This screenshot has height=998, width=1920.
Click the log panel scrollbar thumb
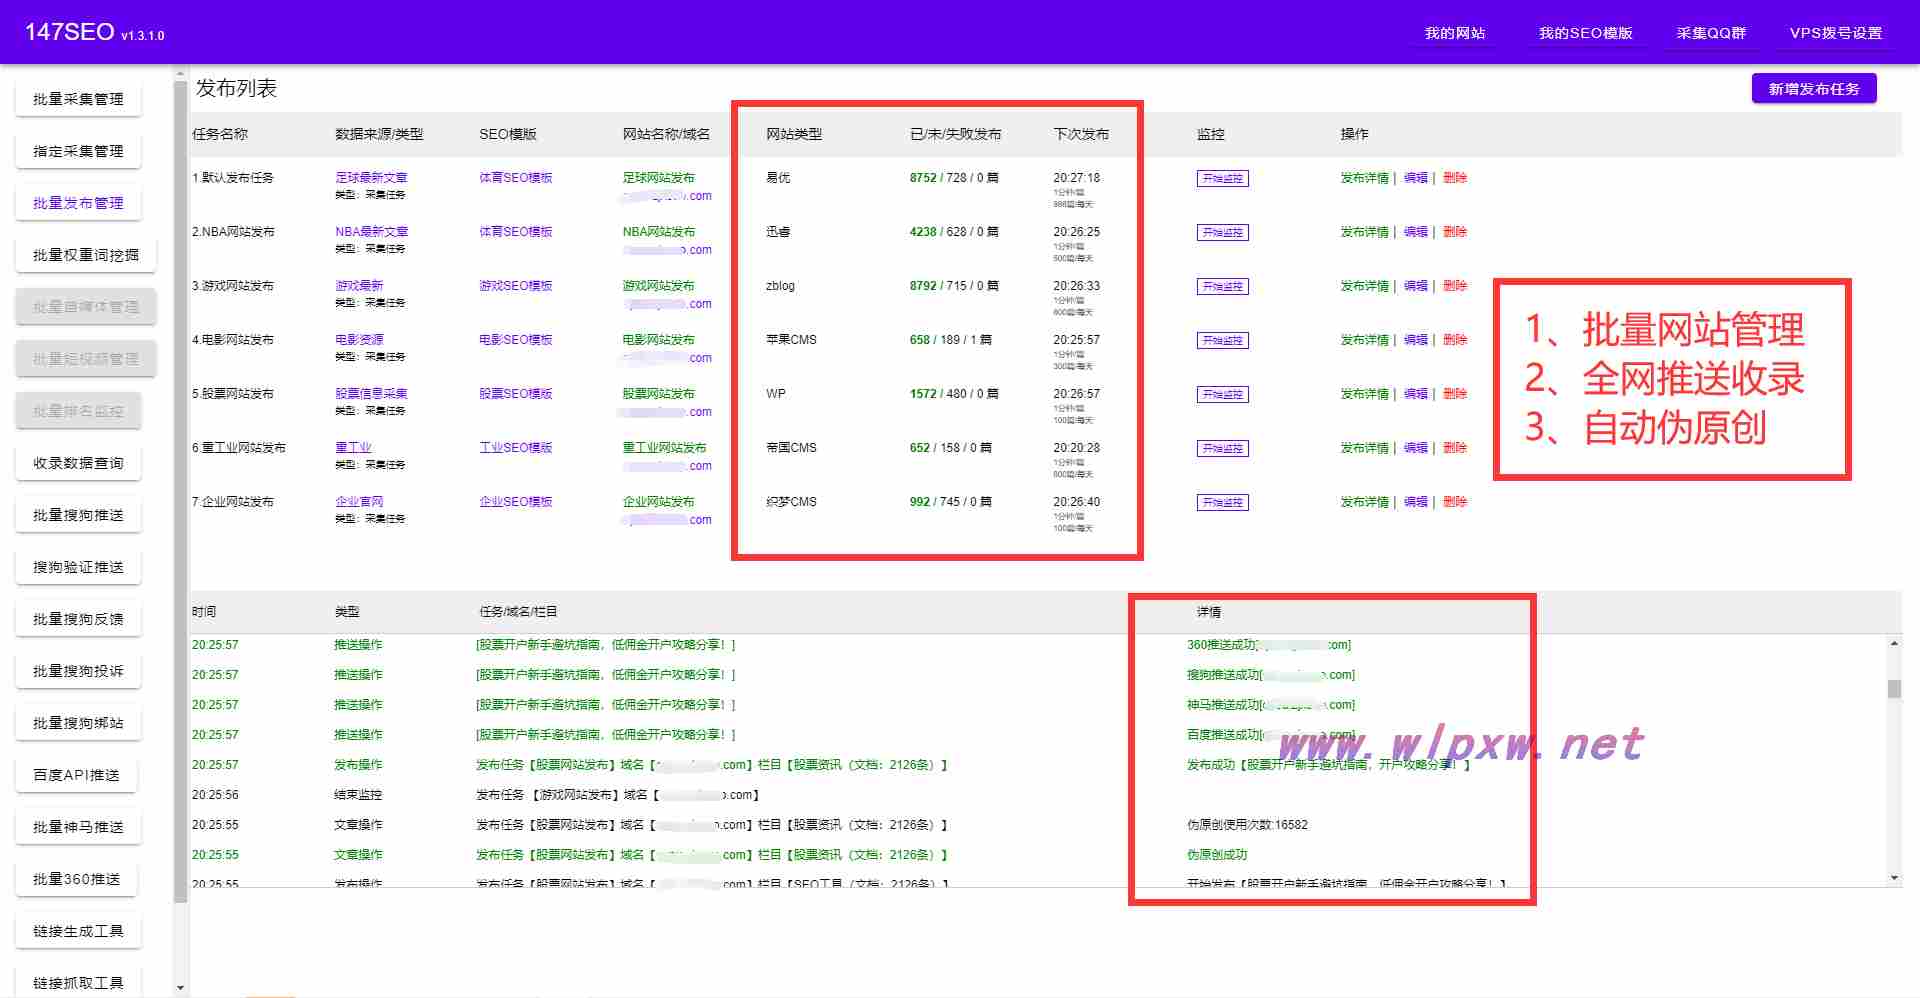tap(1894, 689)
